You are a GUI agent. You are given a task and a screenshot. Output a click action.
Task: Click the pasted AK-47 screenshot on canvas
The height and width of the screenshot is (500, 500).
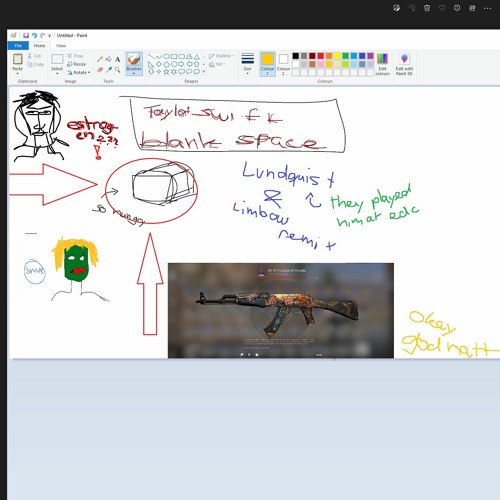[x=281, y=310]
